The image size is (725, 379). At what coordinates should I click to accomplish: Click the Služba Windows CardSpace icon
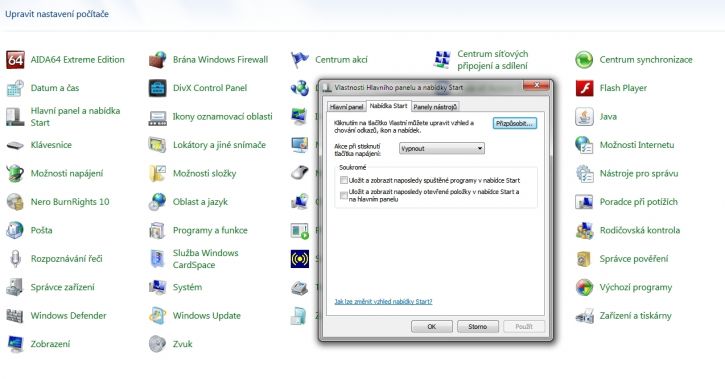point(158,259)
